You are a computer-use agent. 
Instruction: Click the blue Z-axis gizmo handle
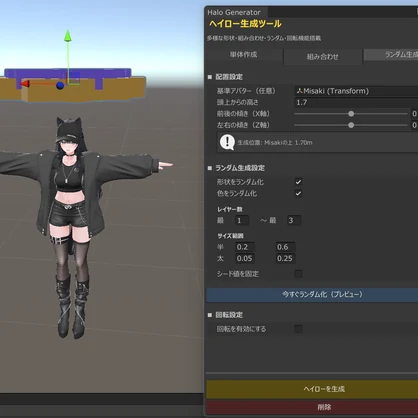[60, 86]
